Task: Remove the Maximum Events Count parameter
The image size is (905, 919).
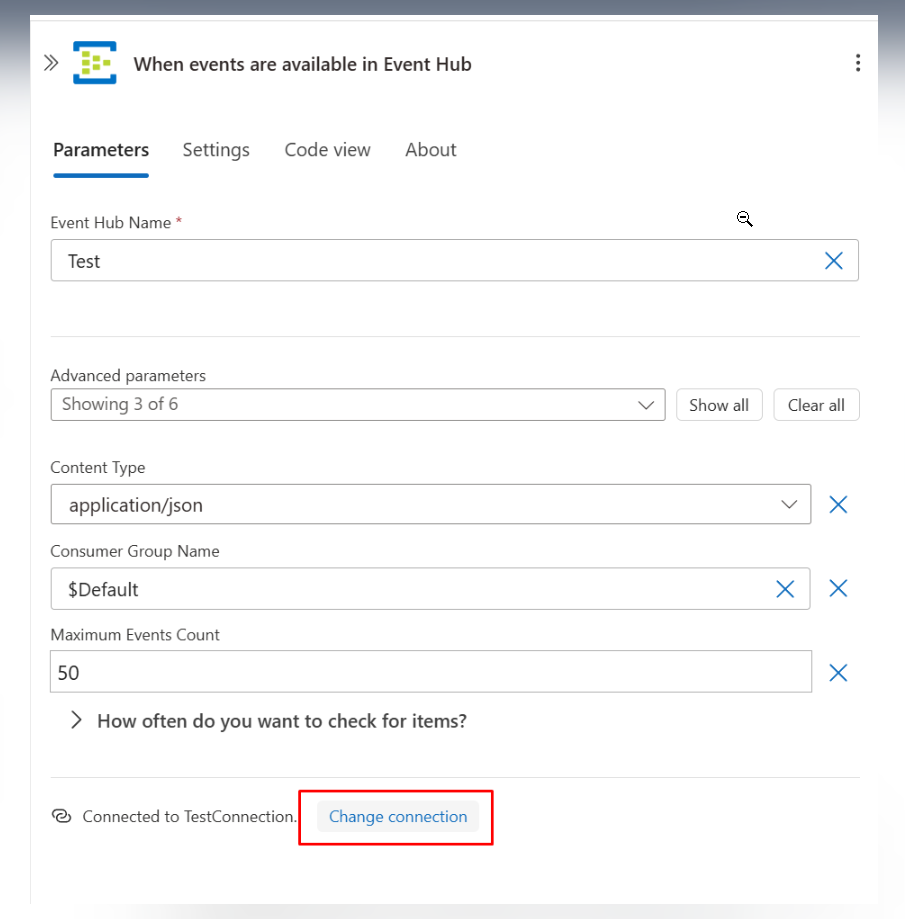Action: click(x=838, y=673)
